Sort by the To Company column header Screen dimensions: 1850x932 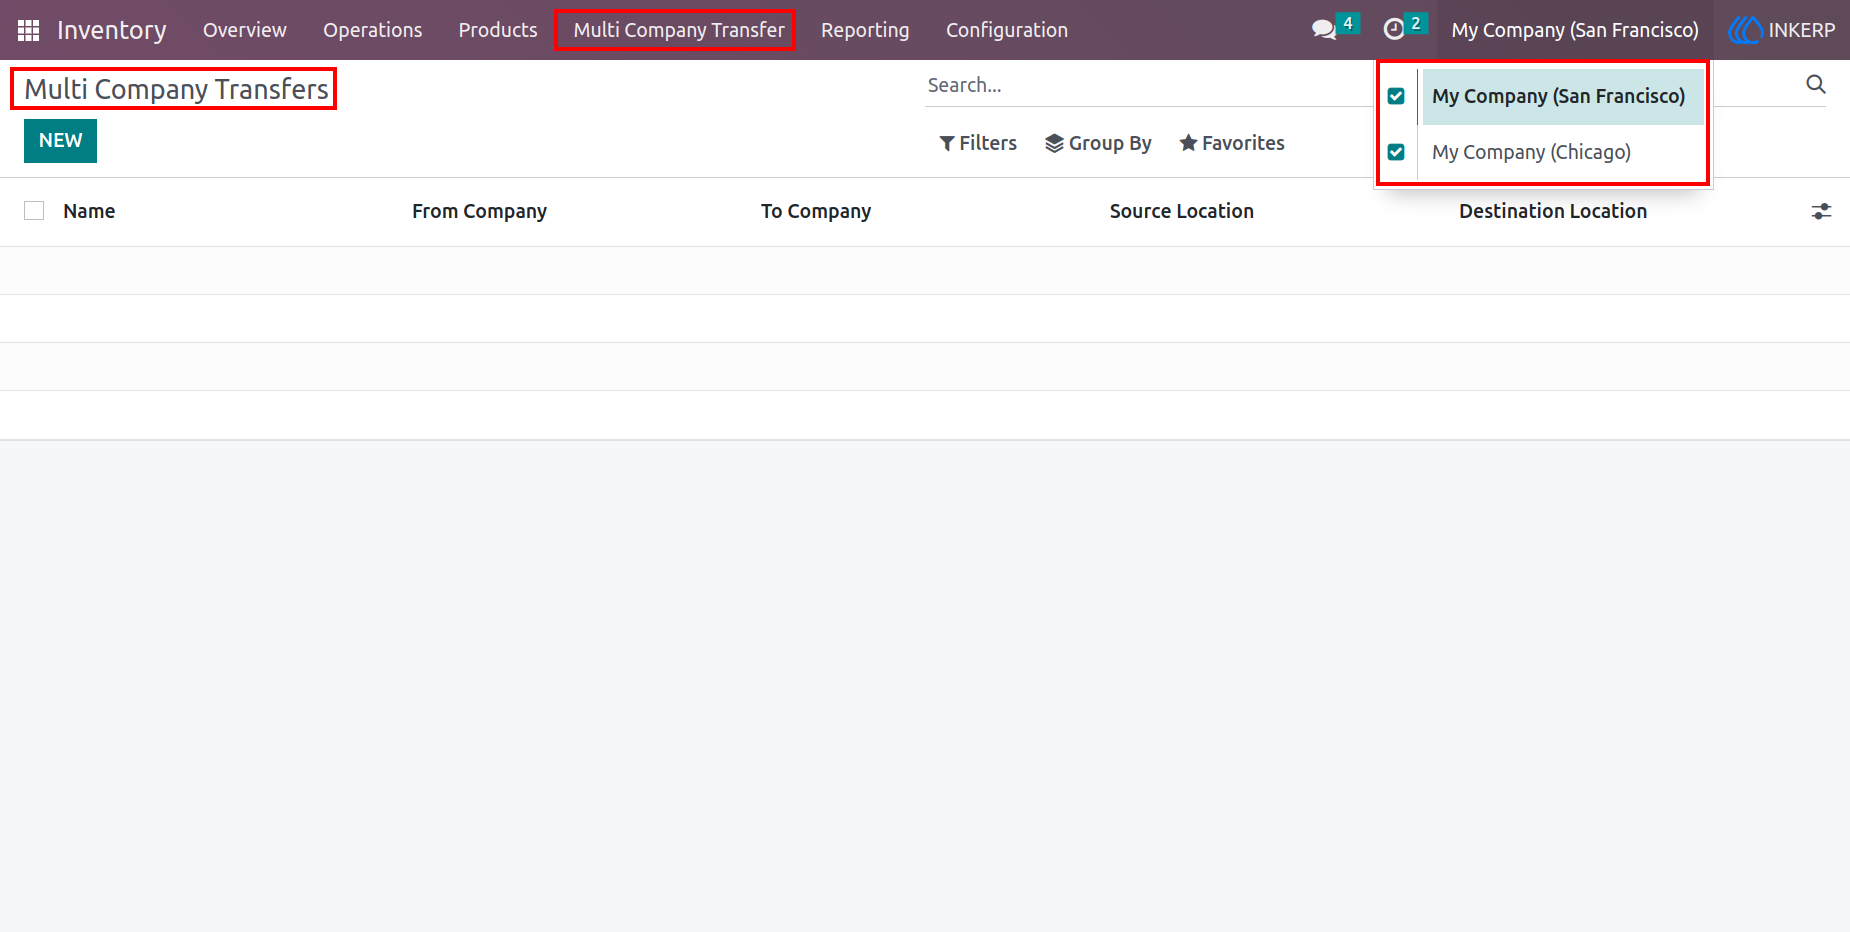[x=815, y=211]
